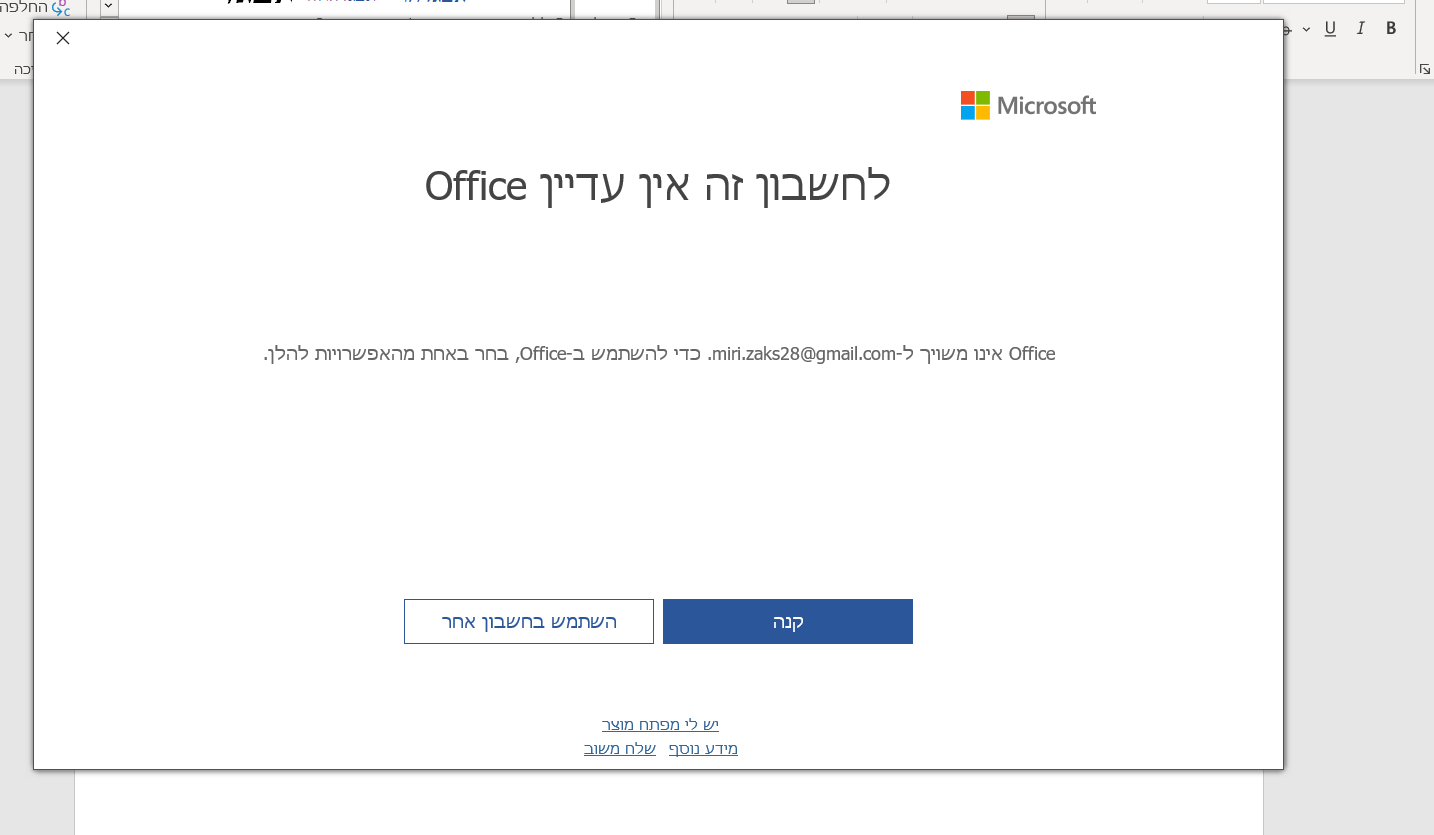1434x835 pixels.
Task: Choose the 'השתמש בחשבון אחר' account option
Action: 528,621
